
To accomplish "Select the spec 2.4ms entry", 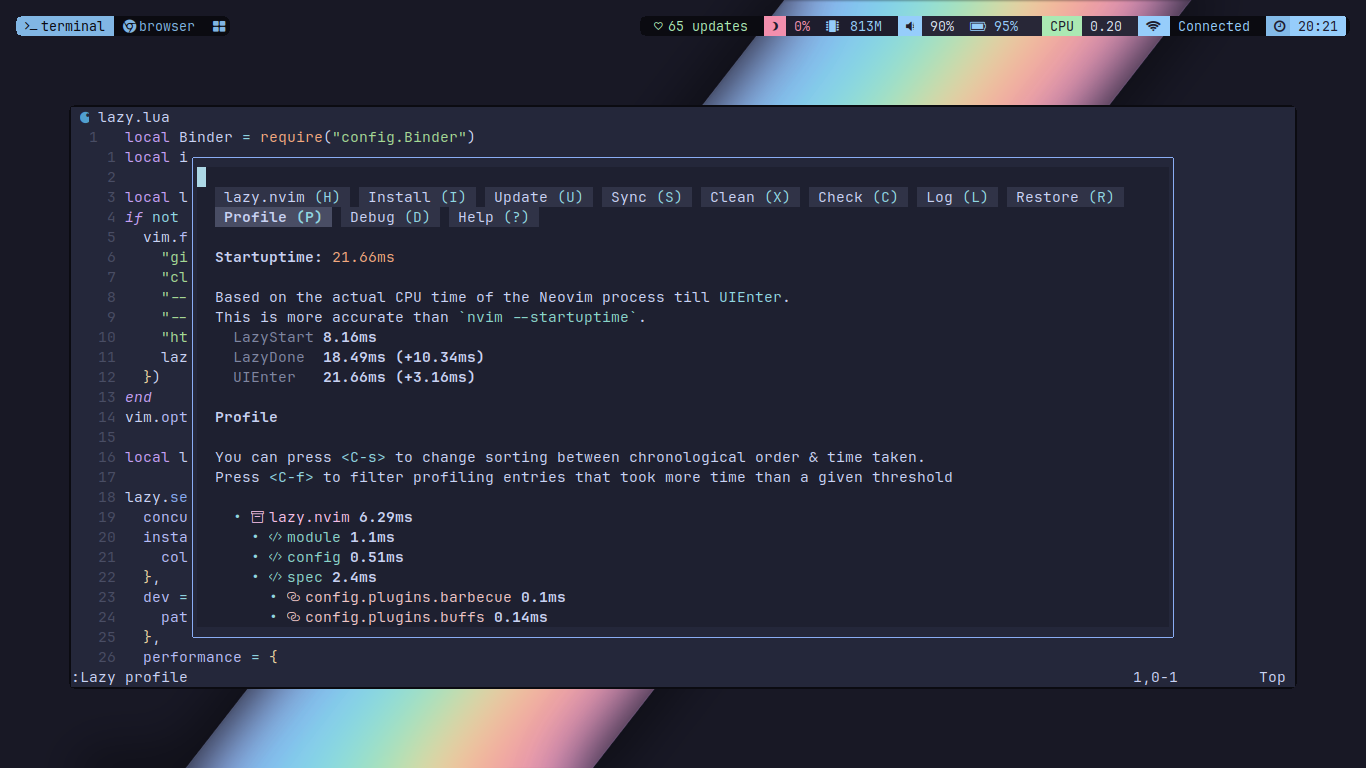I will (332, 577).
